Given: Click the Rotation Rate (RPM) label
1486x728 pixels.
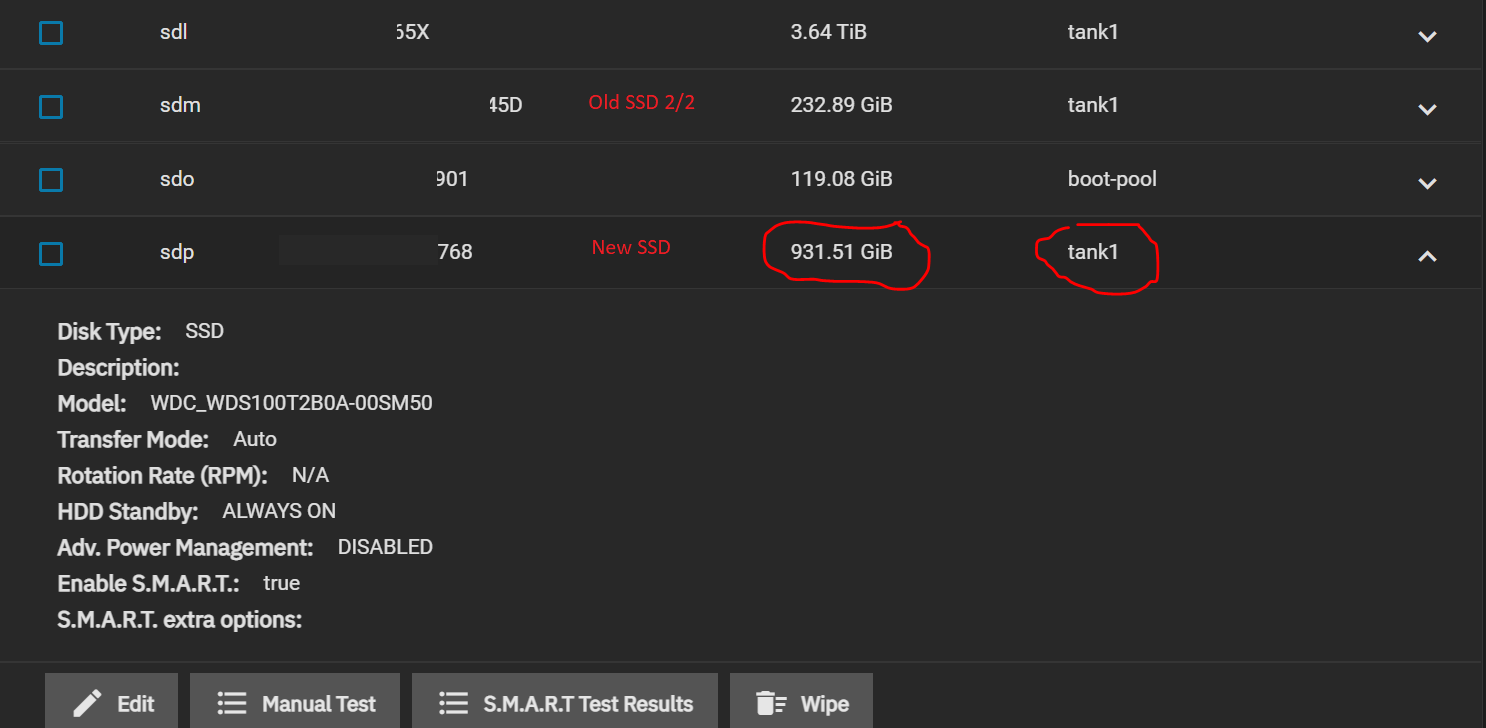Looking at the screenshot, I should (163, 476).
